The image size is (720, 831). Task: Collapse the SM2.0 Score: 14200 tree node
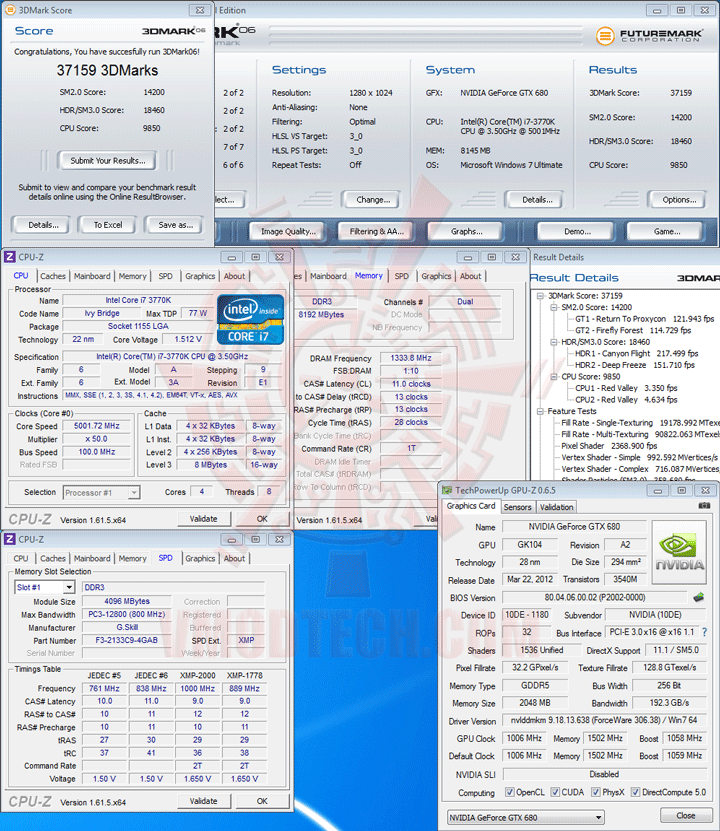tap(554, 307)
